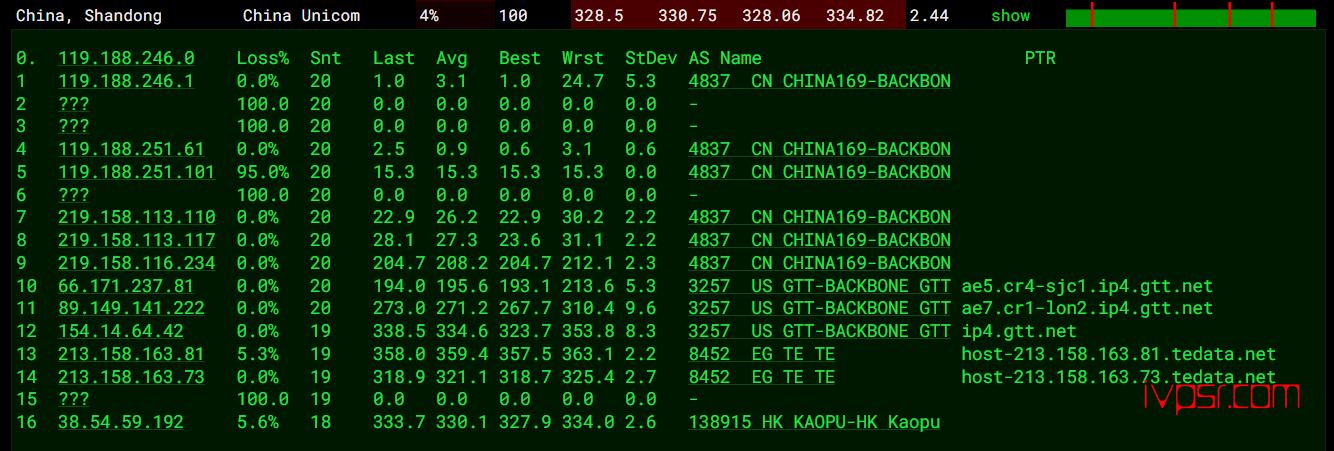Viewport: 1334px width, 451px height.
Task: Open AS 3257 GTT link on hop 10
Action: pos(819,286)
